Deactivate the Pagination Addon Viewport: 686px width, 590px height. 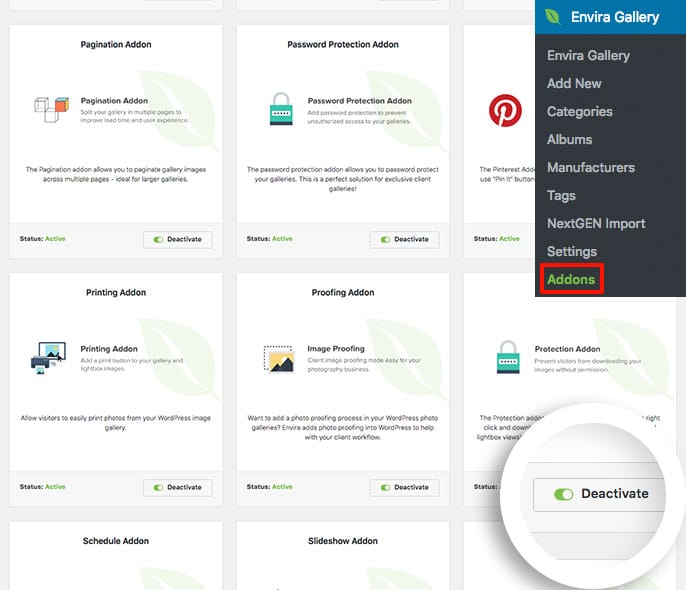click(178, 240)
